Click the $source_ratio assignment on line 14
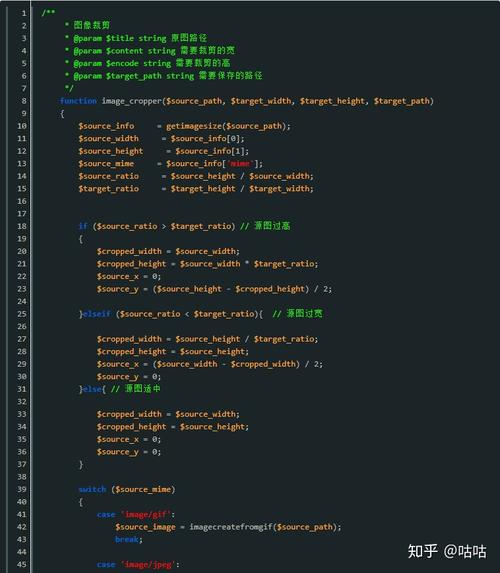This screenshot has width=500, height=573. [x=196, y=177]
